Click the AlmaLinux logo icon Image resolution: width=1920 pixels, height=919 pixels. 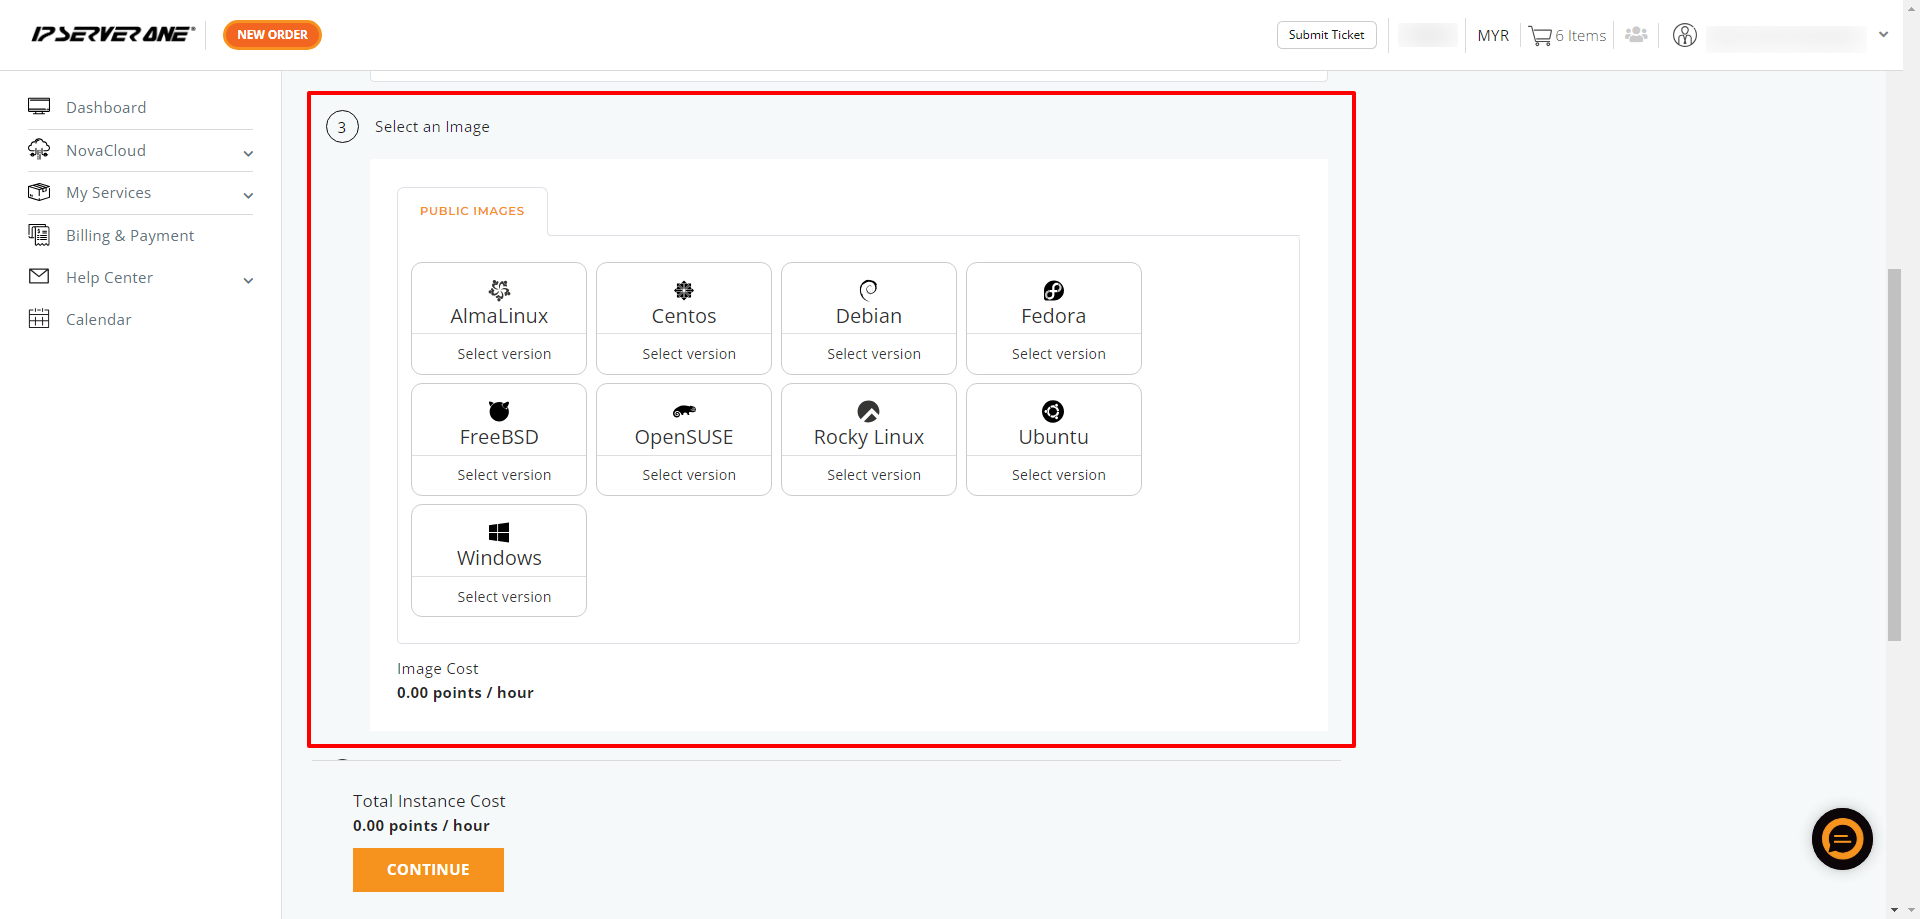(499, 290)
